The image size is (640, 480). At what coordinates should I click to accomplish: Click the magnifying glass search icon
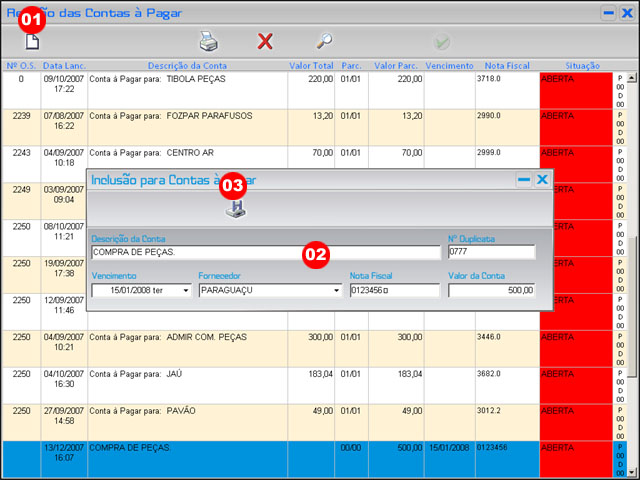[x=324, y=42]
